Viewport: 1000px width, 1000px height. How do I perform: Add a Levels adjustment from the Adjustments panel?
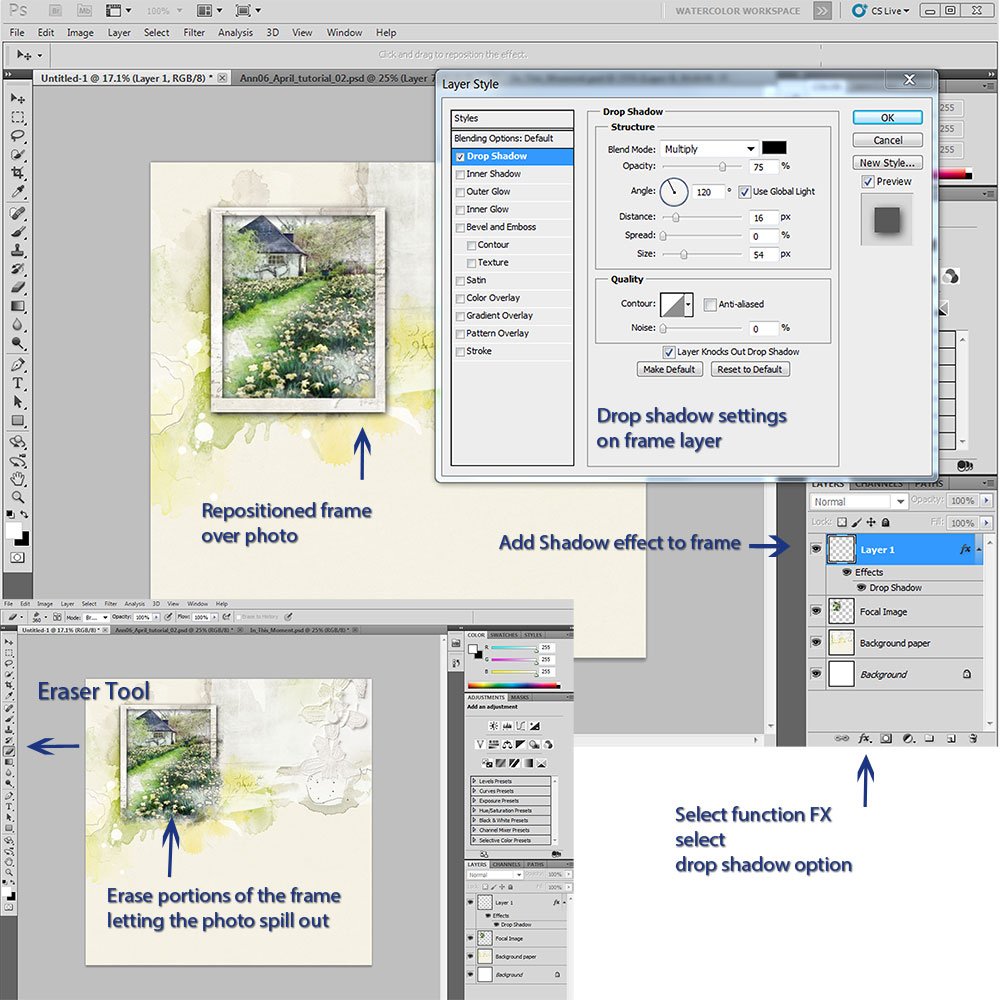(x=507, y=726)
